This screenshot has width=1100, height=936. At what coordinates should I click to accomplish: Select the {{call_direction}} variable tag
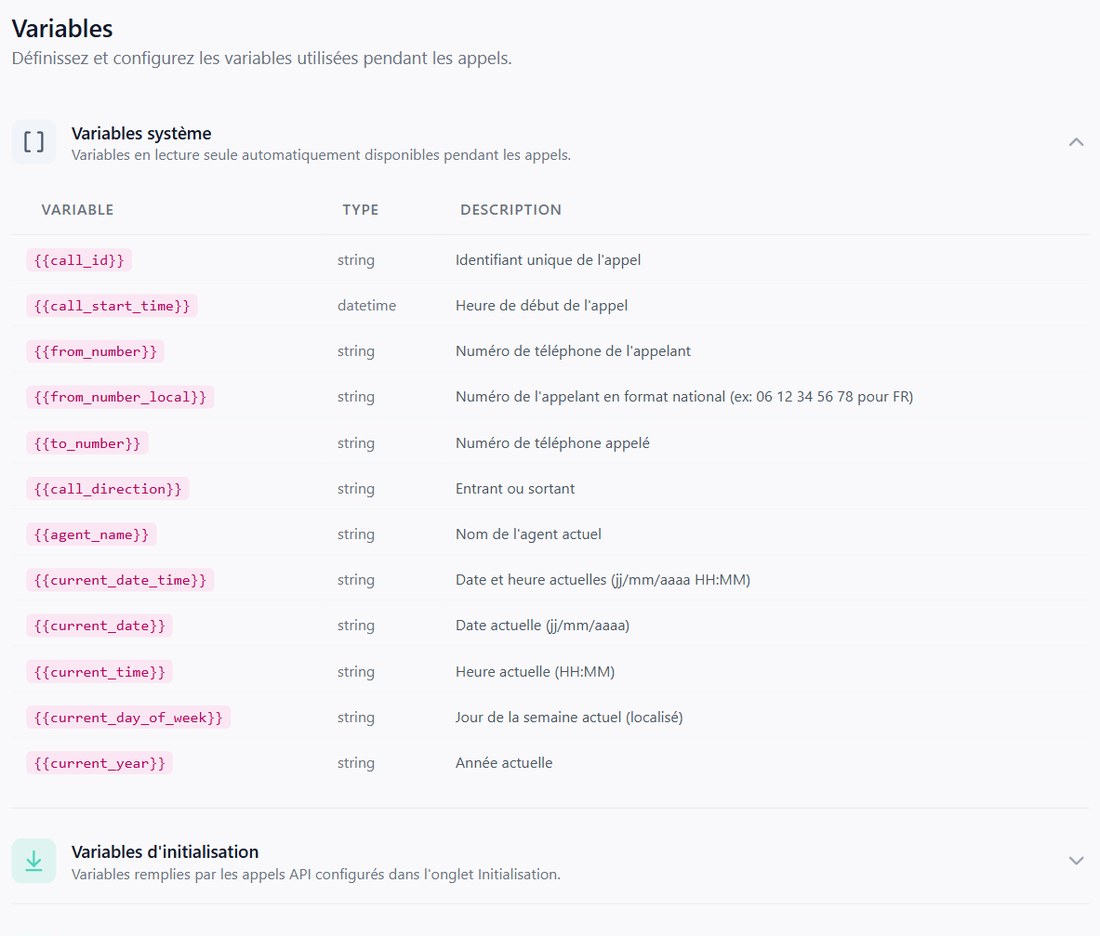point(108,489)
